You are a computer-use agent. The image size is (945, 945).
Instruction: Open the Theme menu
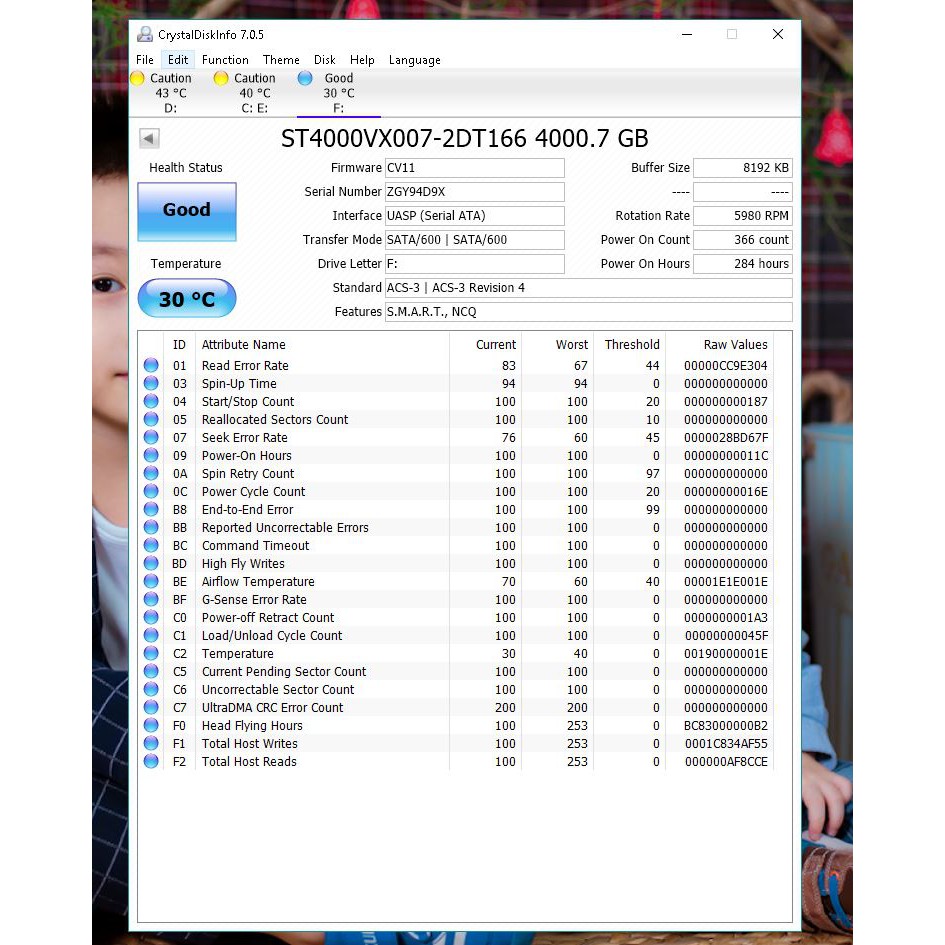(281, 60)
